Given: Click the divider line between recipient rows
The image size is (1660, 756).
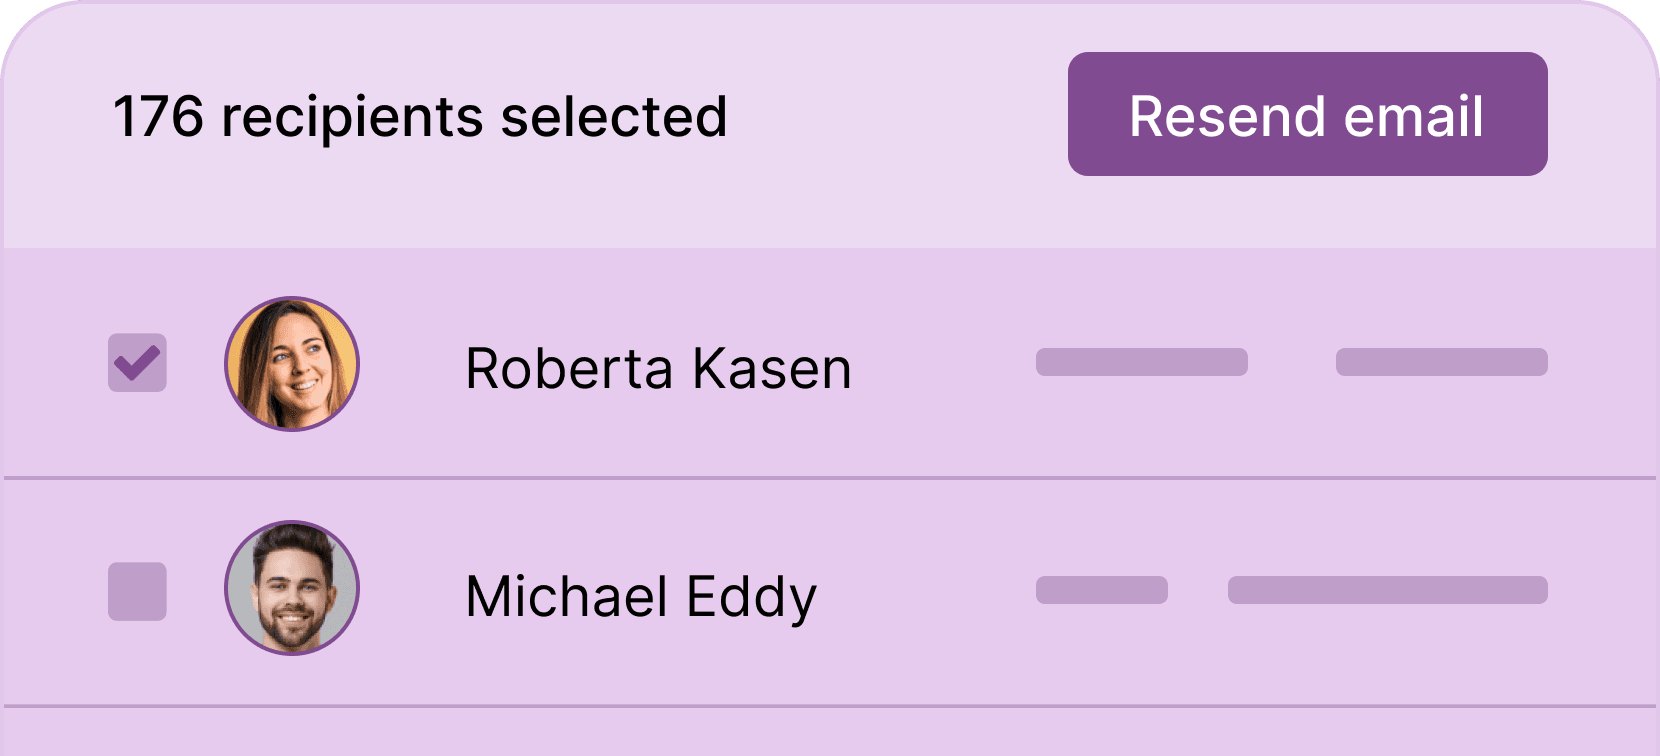Looking at the screenshot, I should pyautogui.click(x=830, y=478).
